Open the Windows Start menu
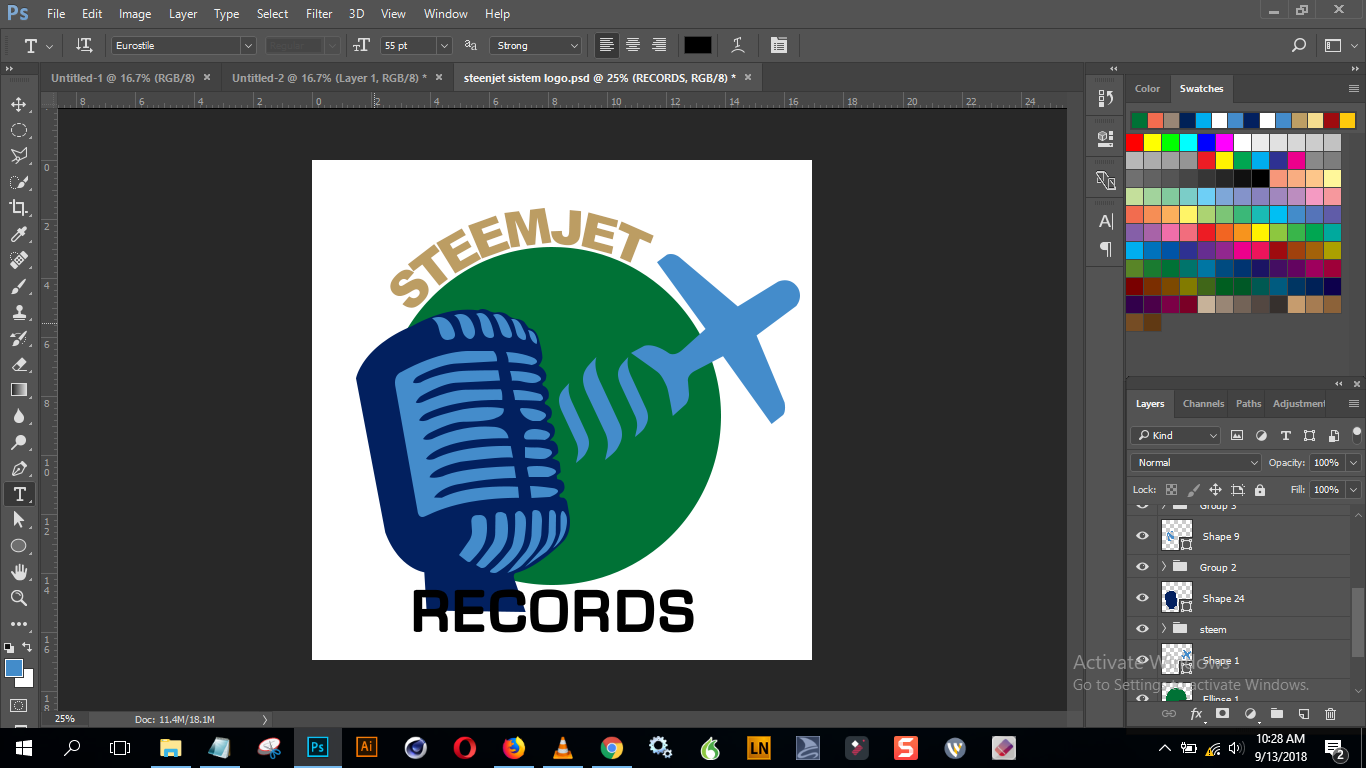 (x=23, y=747)
